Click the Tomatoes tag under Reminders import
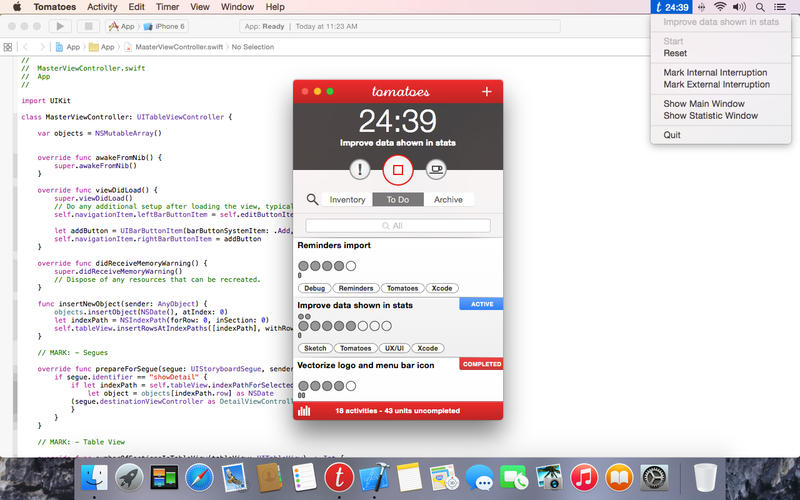Screen dimensions: 800x500 (402, 288)
